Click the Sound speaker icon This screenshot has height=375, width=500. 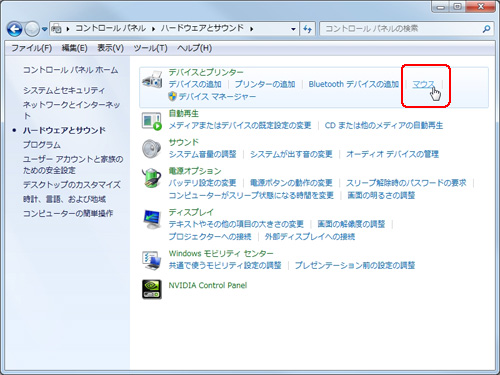[152, 149]
